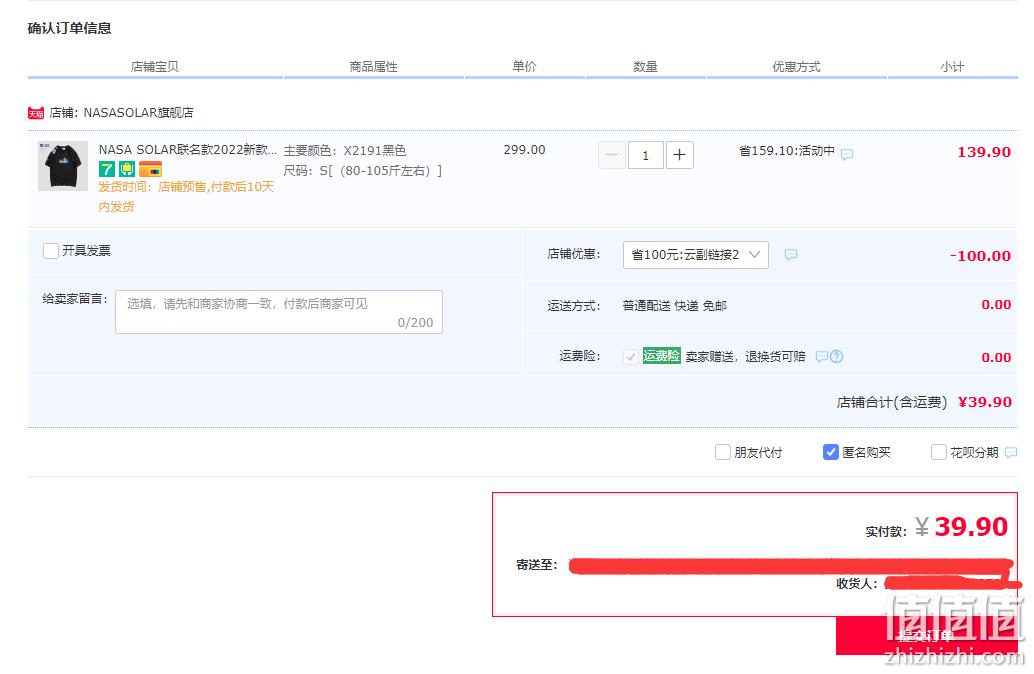Open the 店铺优惠 dropdown 省100元:云副链接2
The width and height of the screenshot is (1034, 674).
click(696, 255)
